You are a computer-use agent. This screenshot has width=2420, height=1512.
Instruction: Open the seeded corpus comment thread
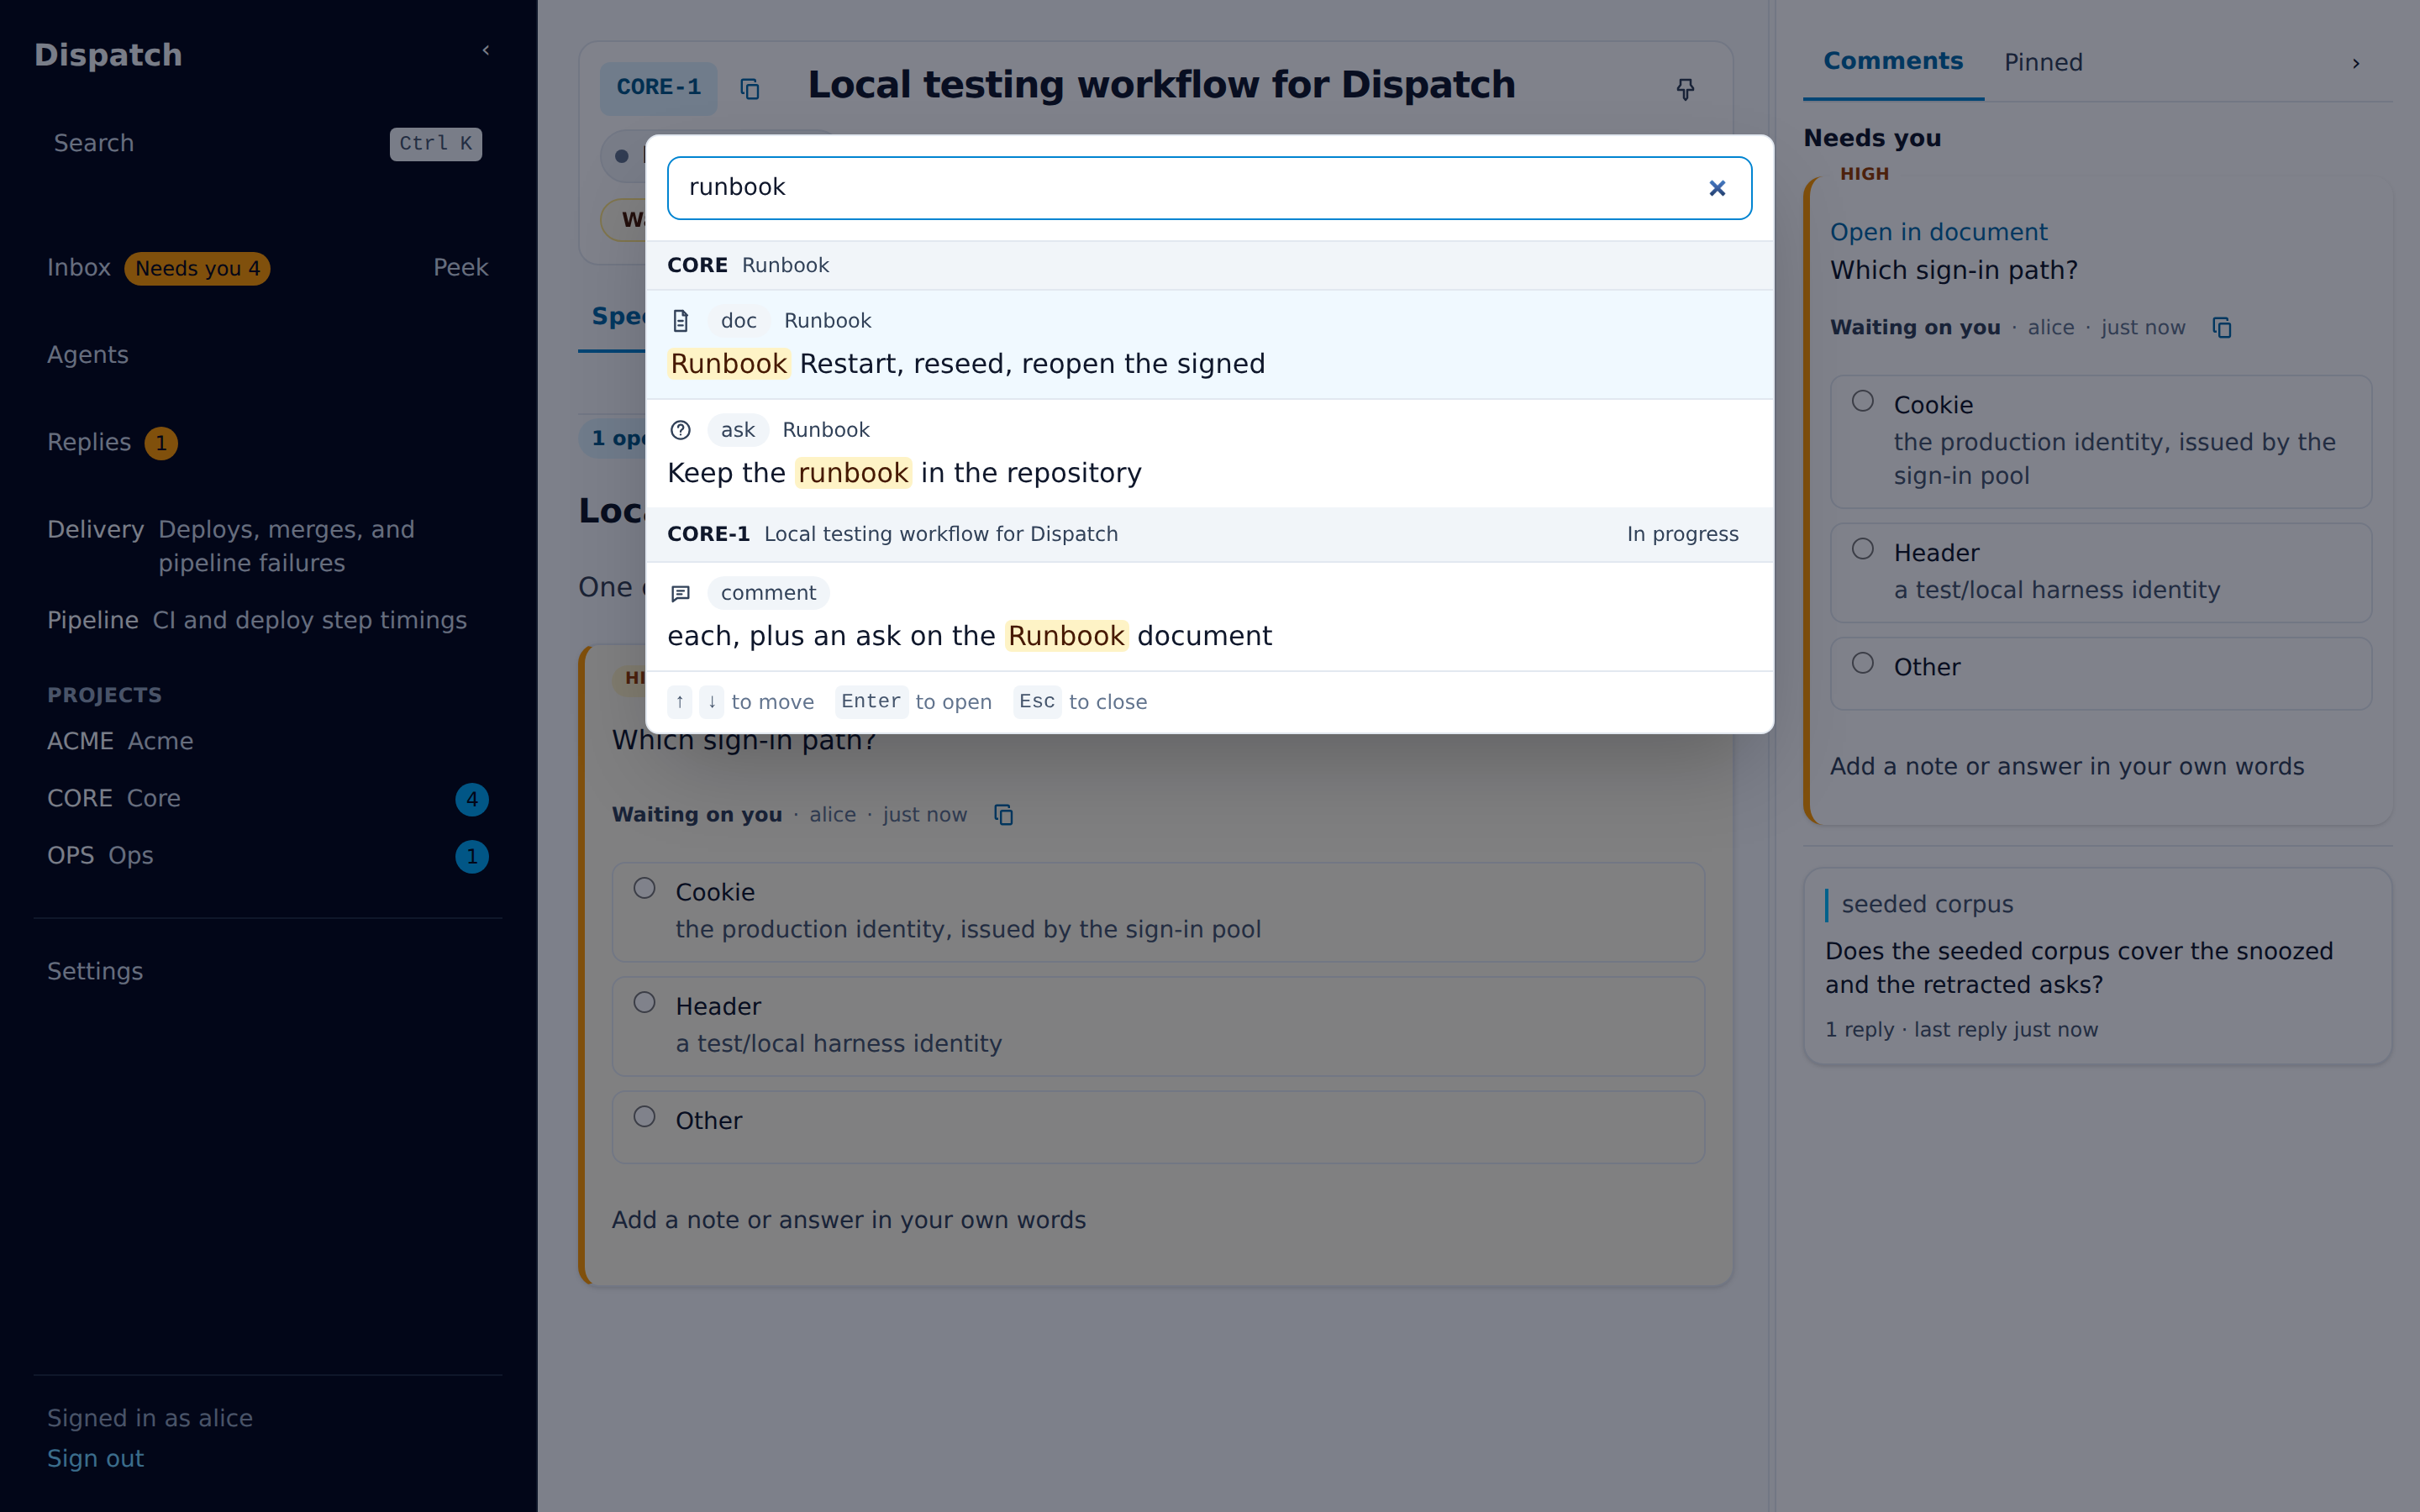tap(2097, 965)
